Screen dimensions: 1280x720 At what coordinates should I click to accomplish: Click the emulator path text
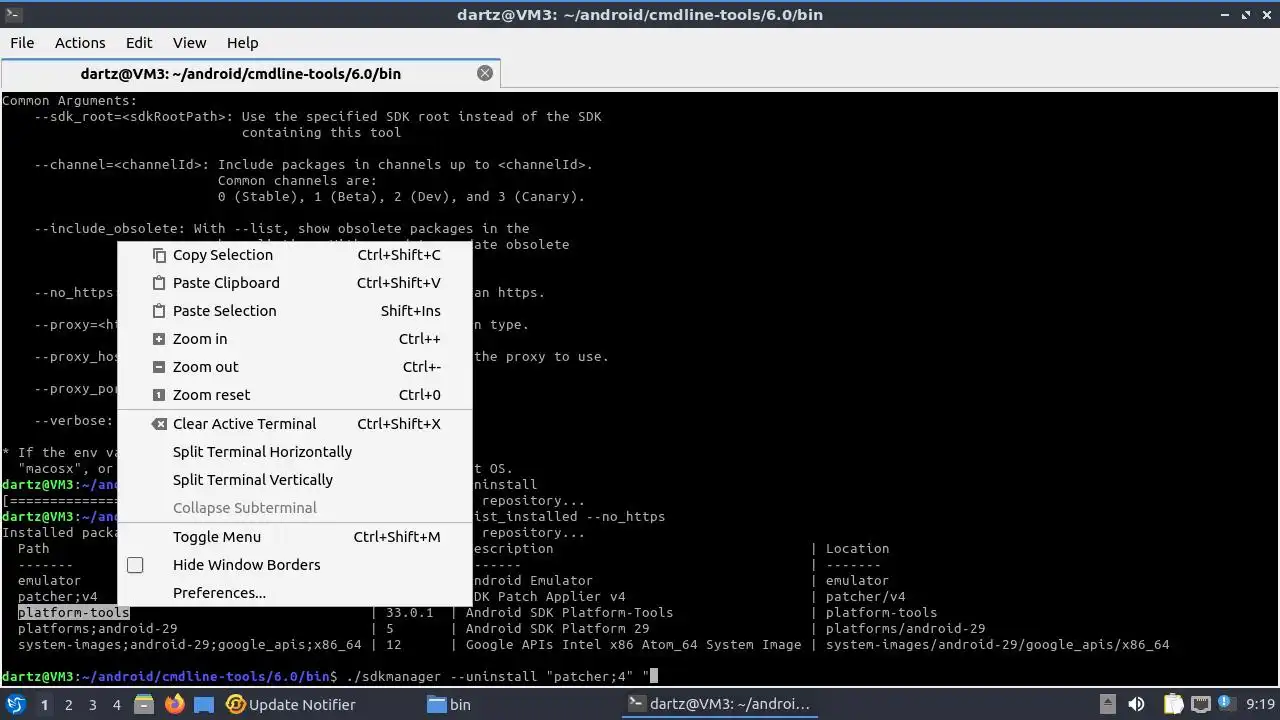(x=50, y=581)
